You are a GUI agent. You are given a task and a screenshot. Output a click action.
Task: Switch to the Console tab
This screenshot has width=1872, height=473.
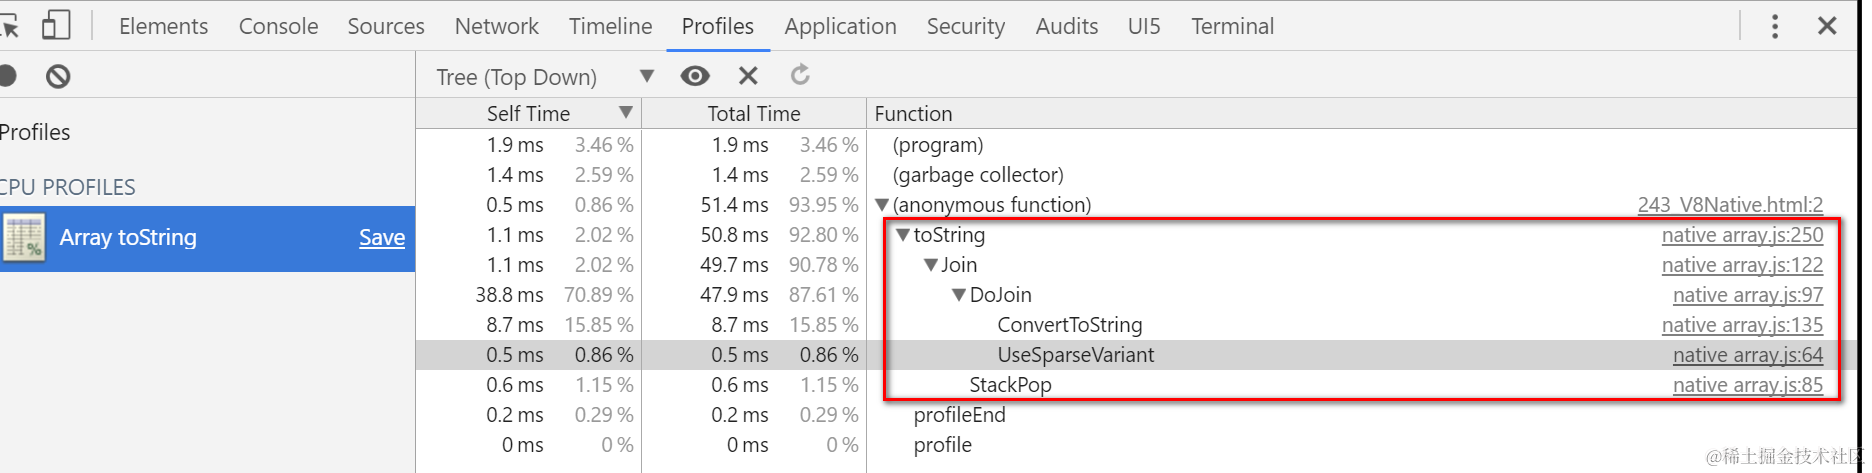point(278,26)
